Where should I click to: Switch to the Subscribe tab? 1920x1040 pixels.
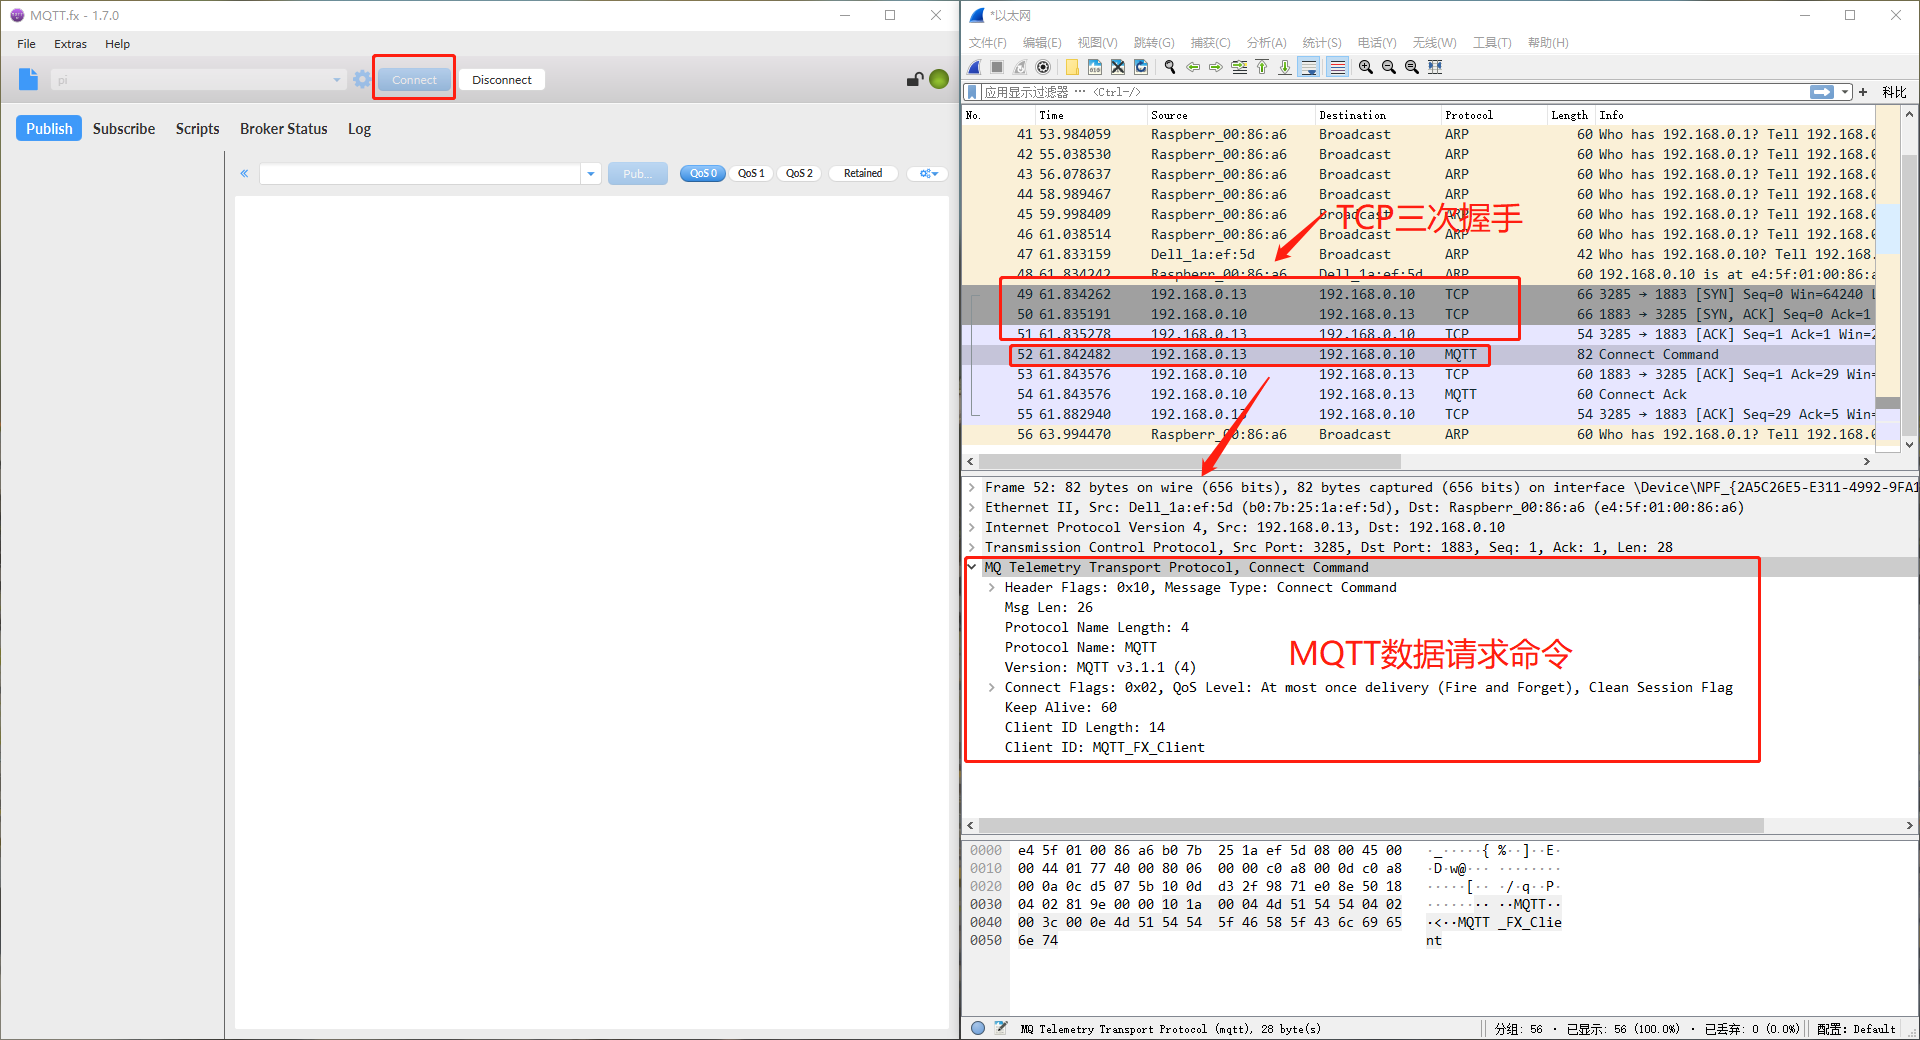(x=124, y=128)
